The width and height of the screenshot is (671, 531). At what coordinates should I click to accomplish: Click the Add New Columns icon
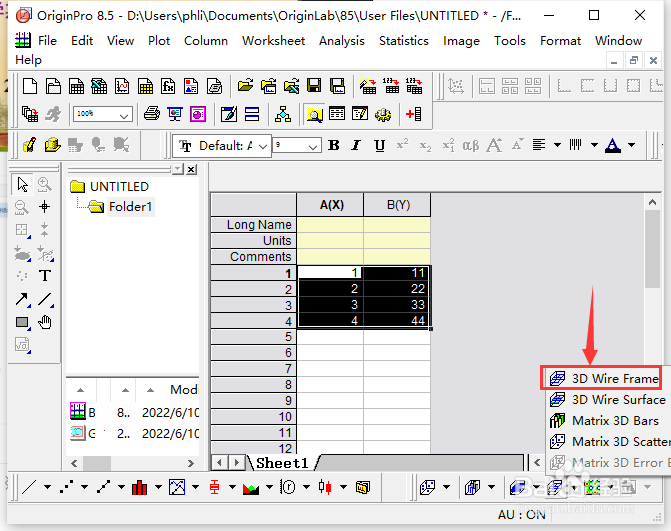point(413,114)
